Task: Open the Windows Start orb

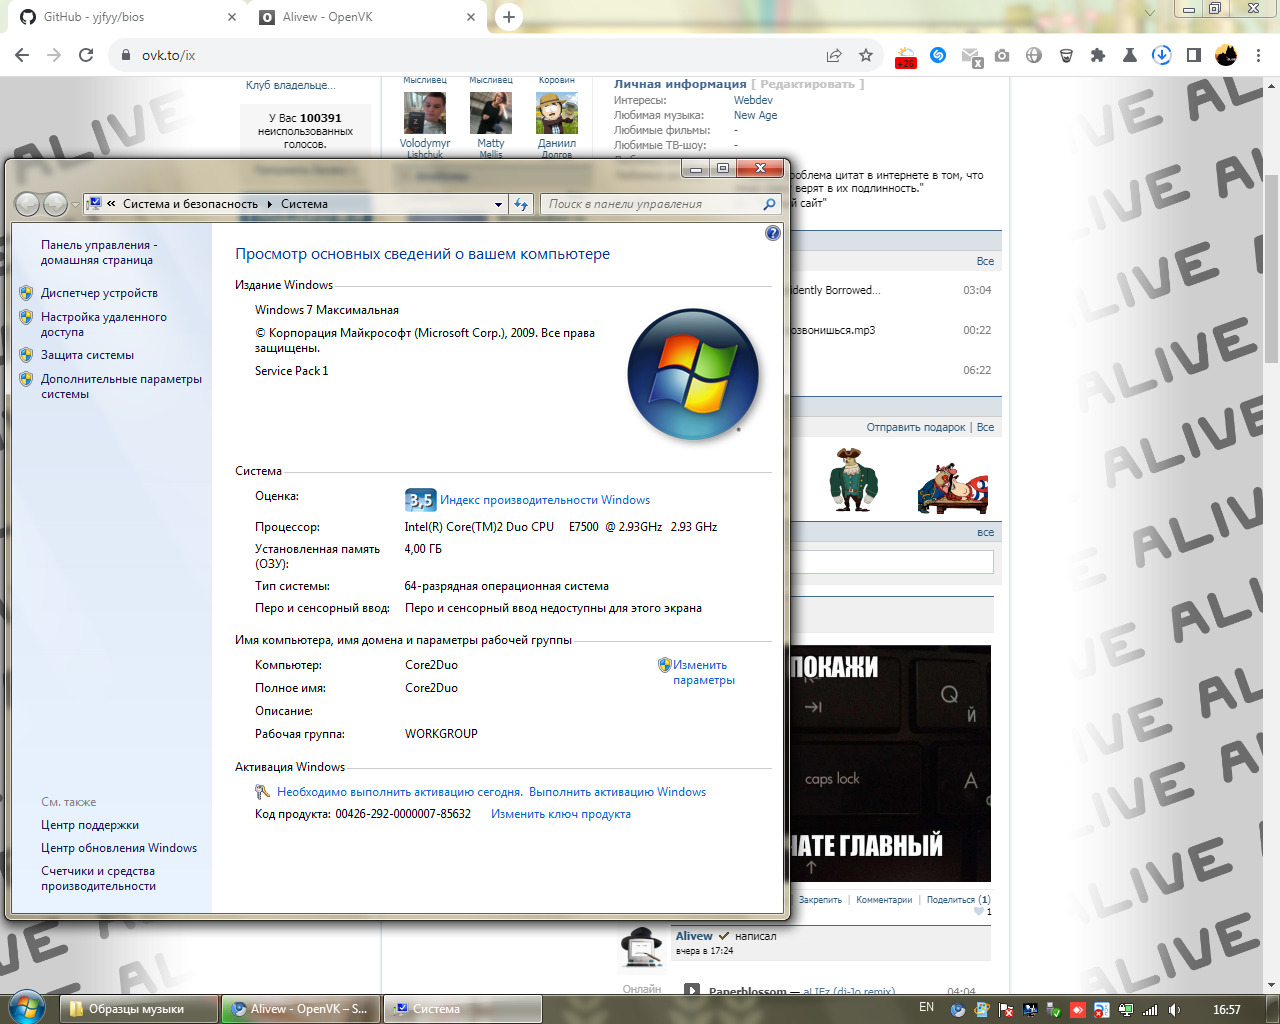Action: 26,1008
